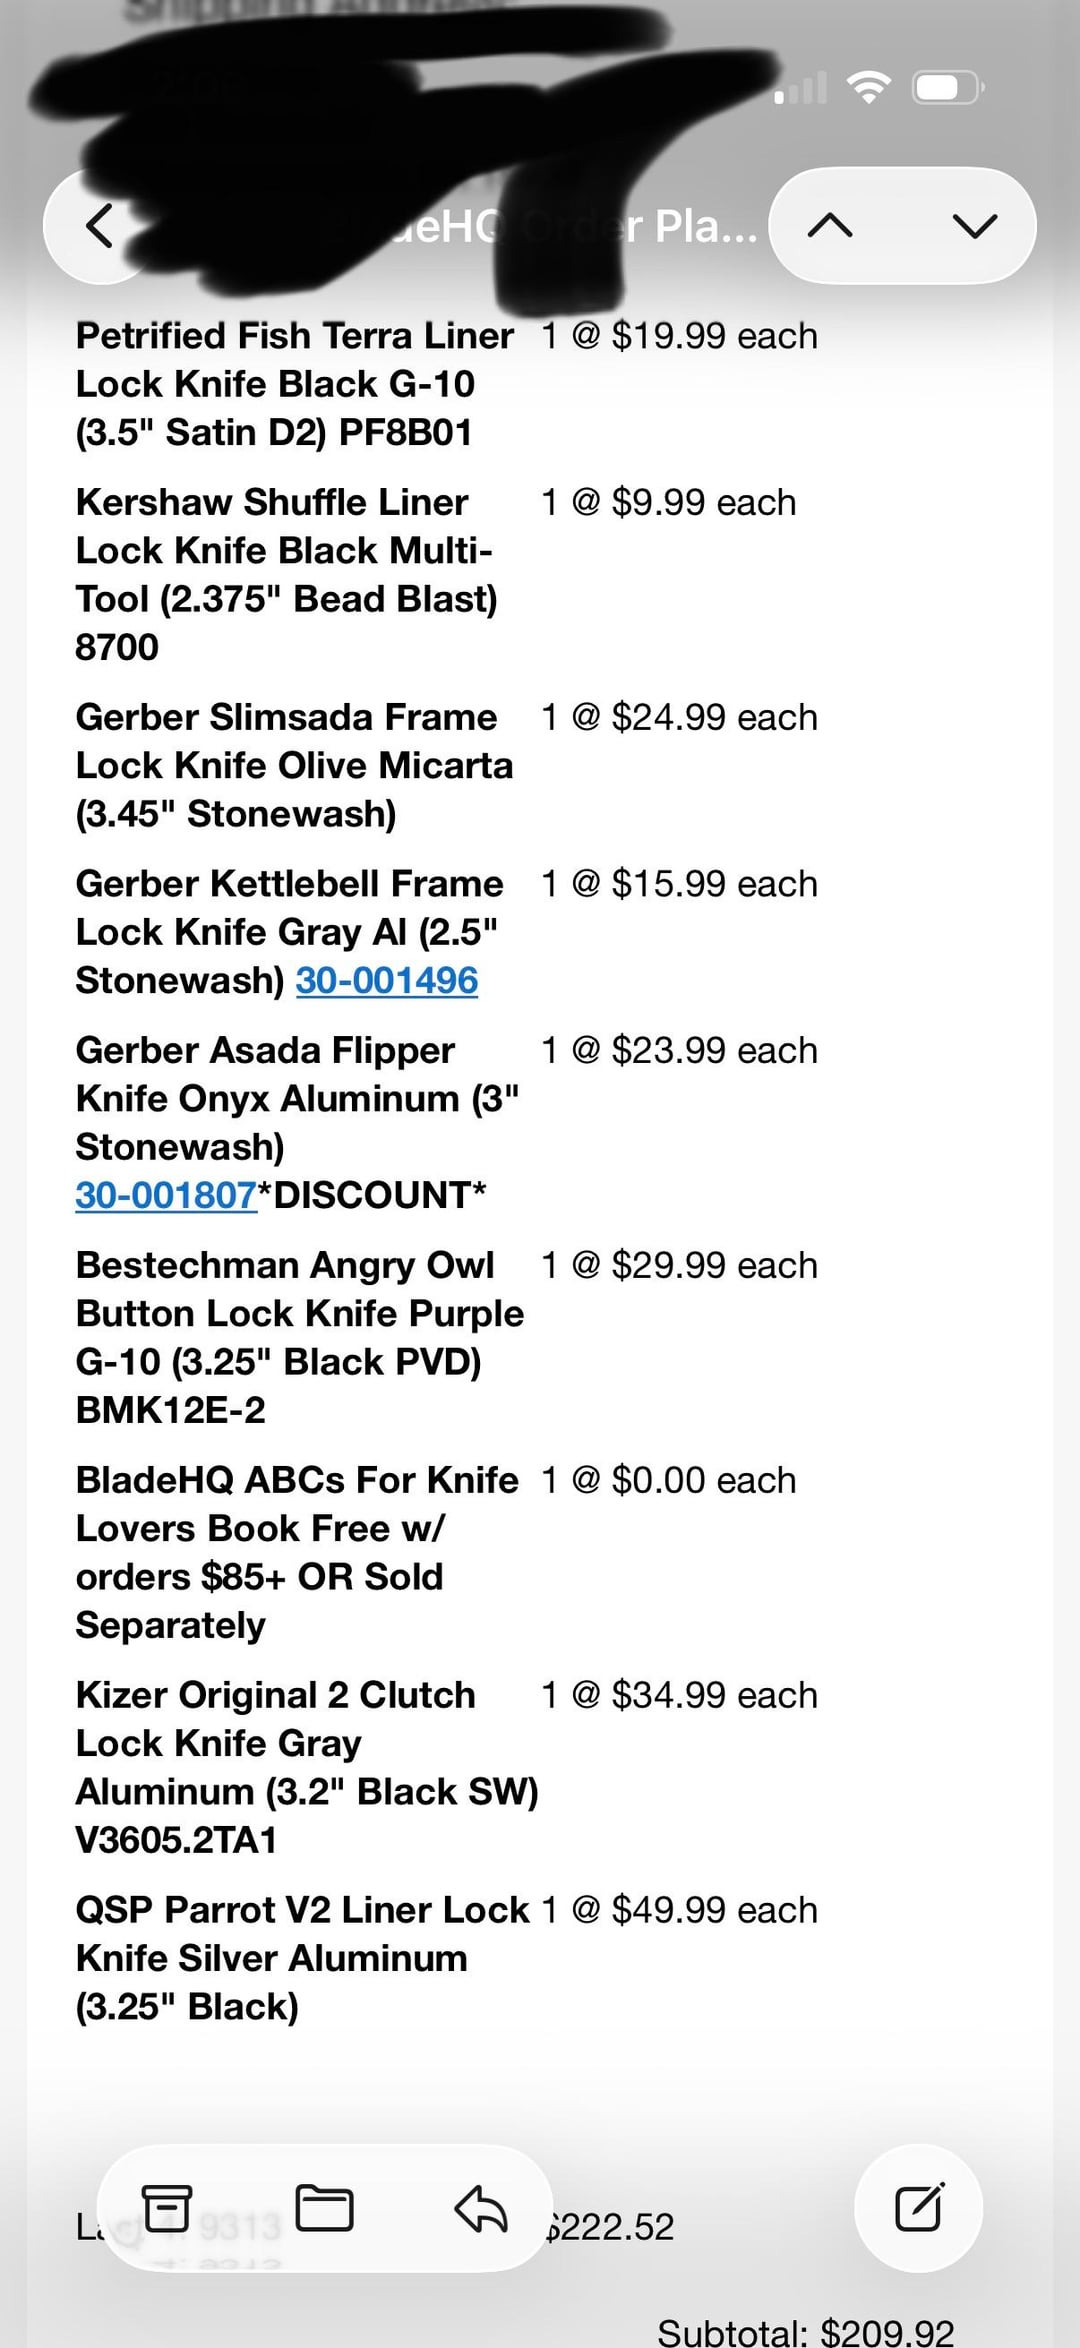Tap the Kershaw Shuffle item description
Viewport: 1080px width, 2348px height.
pyautogui.click(x=286, y=574)
